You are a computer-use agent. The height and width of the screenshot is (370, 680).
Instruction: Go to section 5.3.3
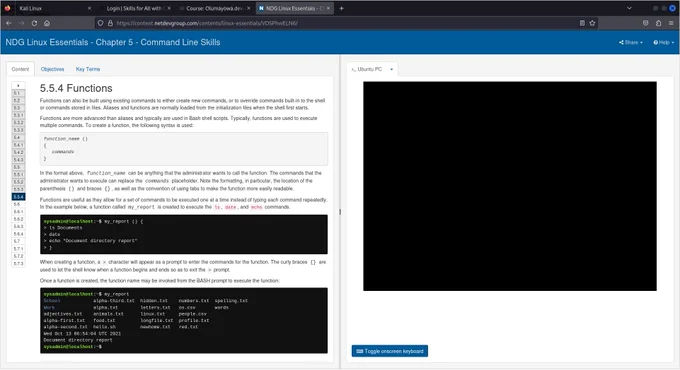click(x=18, y=130)
